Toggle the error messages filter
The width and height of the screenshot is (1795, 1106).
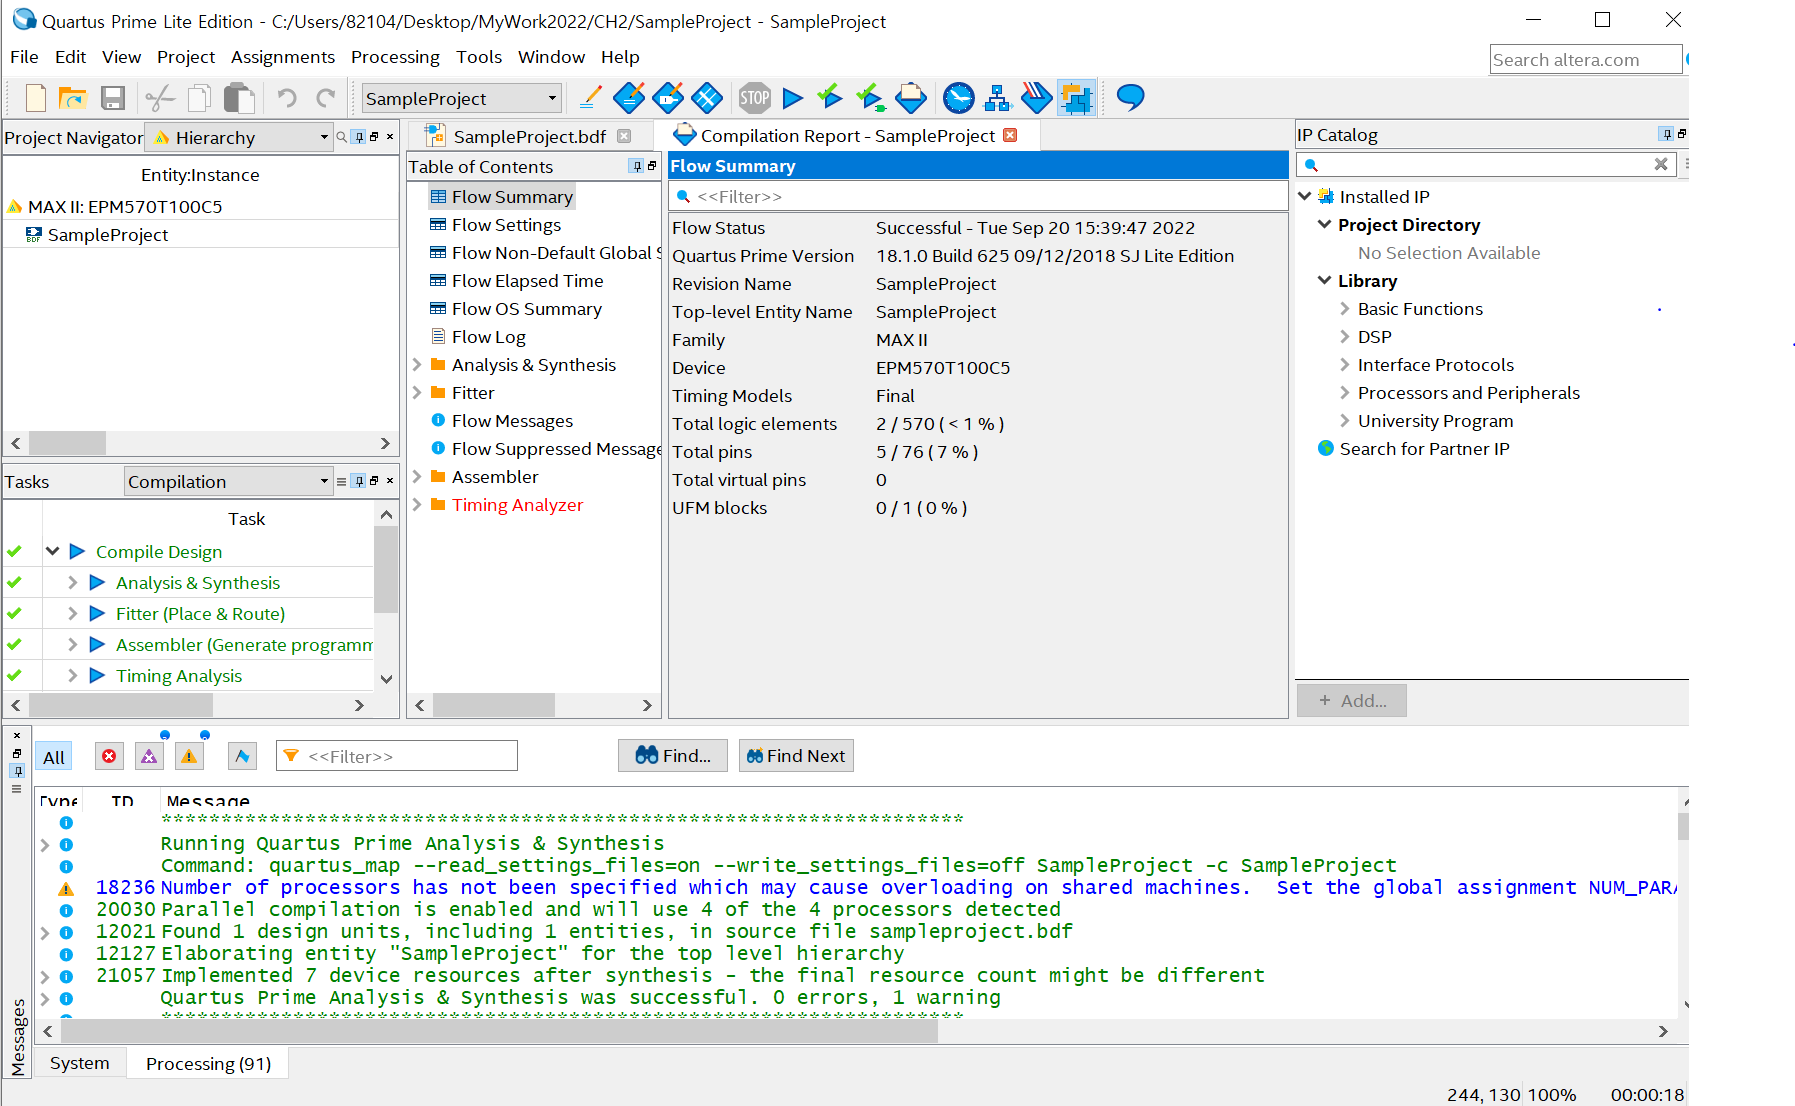109,756
